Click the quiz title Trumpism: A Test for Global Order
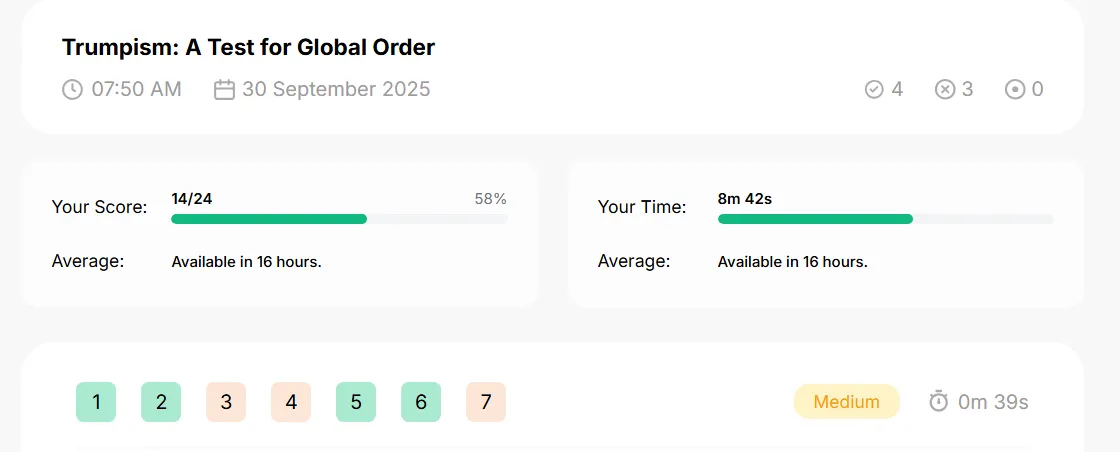Image resolution: width=1120 pixels, height=452 pixels. coord(249,47)
